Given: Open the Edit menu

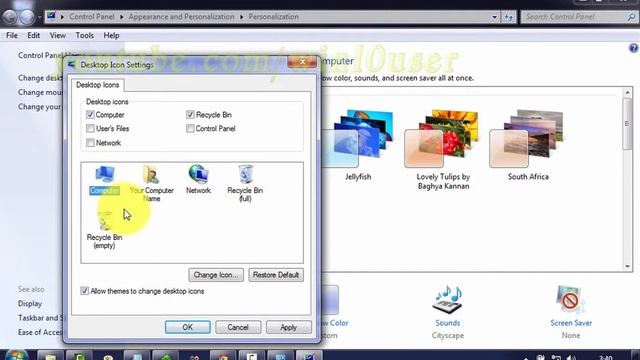Looking at the screenshot, I should coord(33,36).
